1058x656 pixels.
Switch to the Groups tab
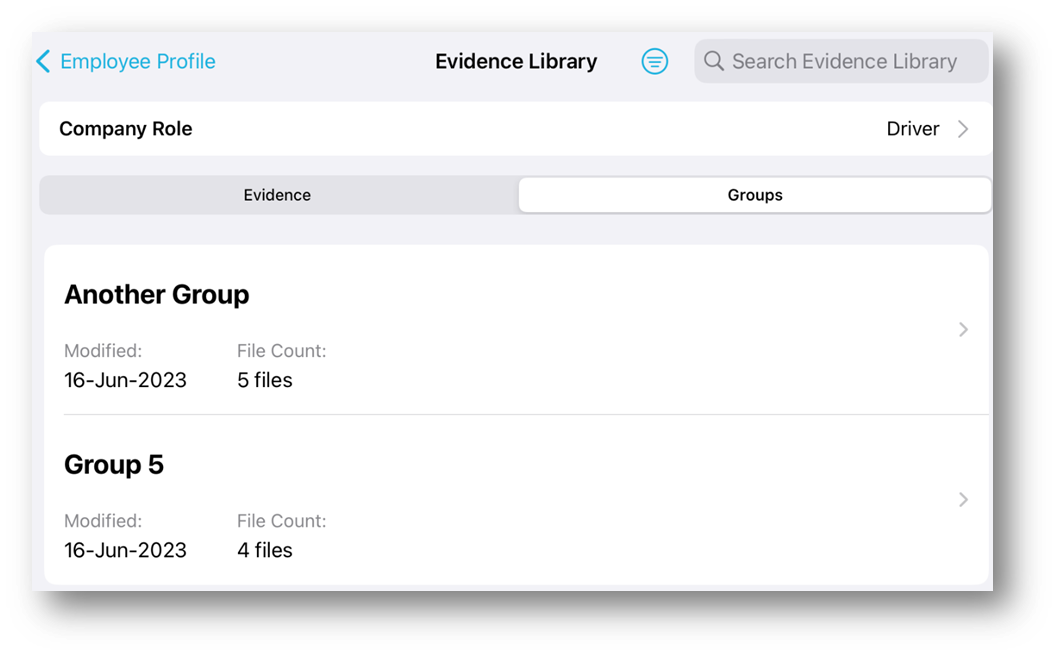[754, 195]
